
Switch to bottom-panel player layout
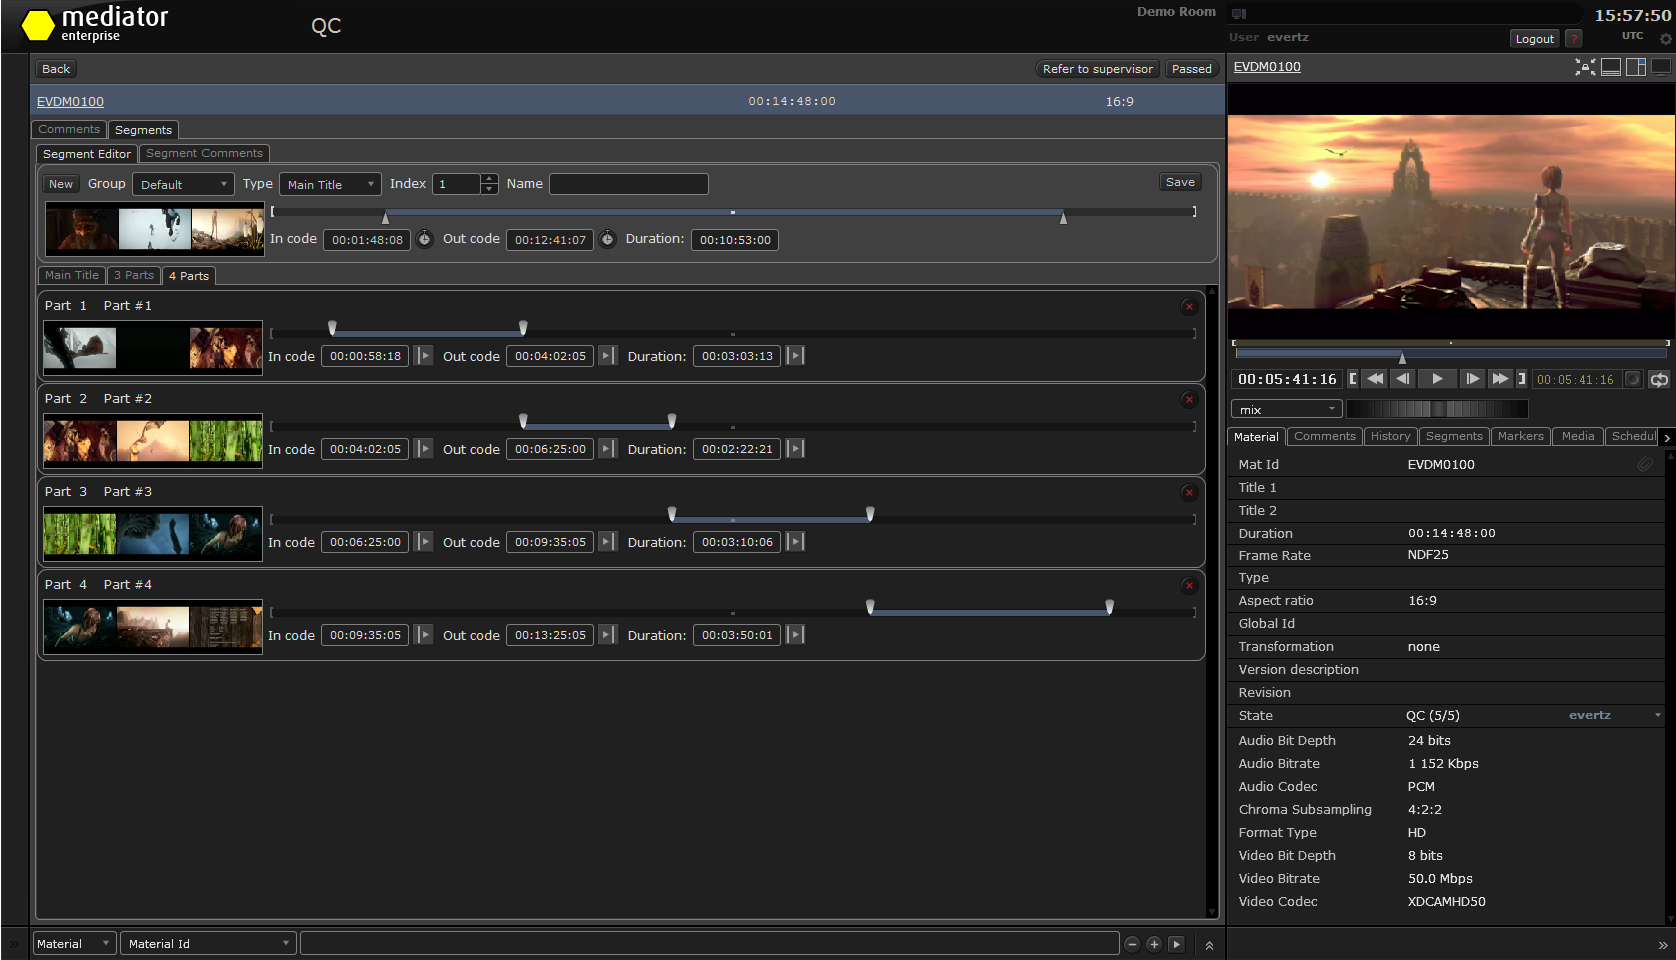[x=1611, y=67]
